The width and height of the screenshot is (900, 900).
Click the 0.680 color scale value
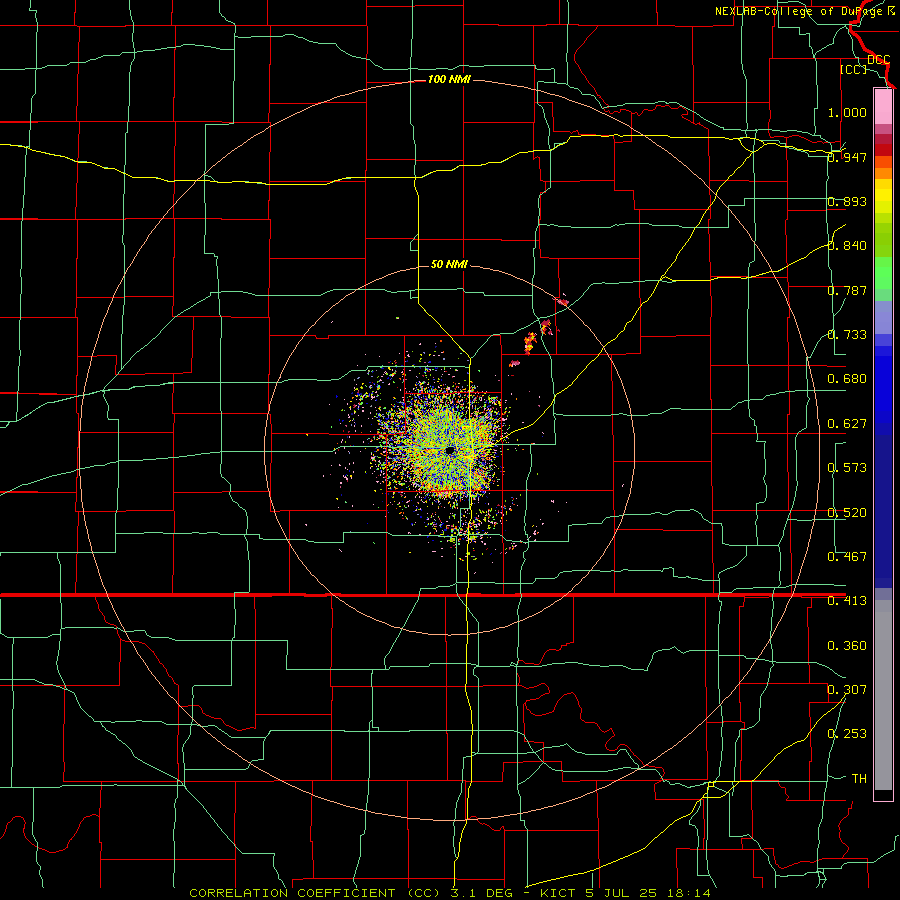click(x=847, y=379)
